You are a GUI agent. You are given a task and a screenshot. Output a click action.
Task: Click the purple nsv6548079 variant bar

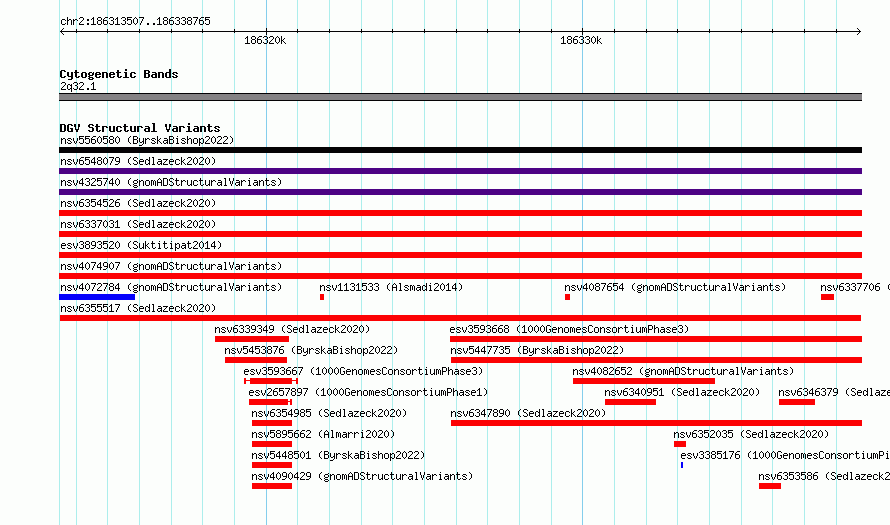pos(460,171)
